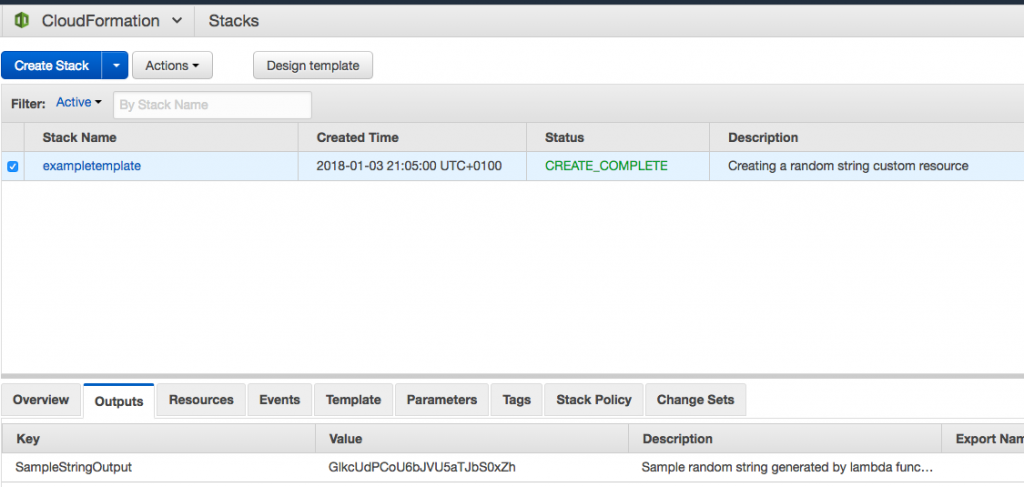Open the Template tab
1024x487 pixels.
tap(353, 400)
